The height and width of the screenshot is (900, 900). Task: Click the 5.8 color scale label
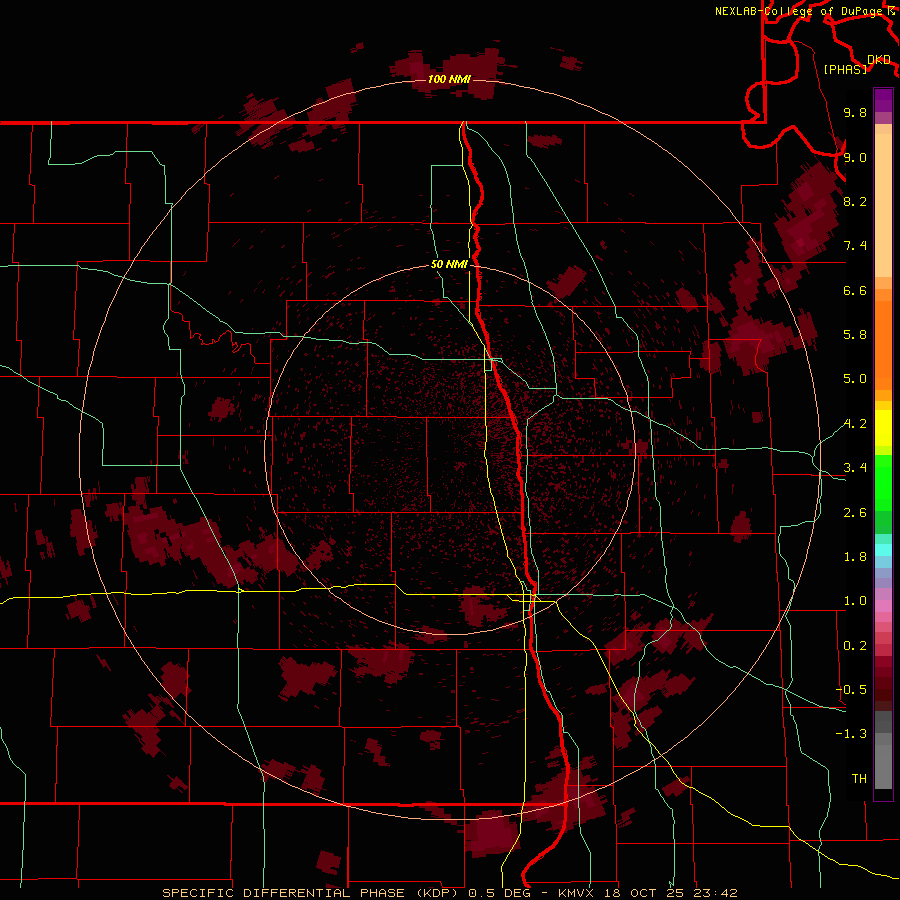click(x=855, y=335)
